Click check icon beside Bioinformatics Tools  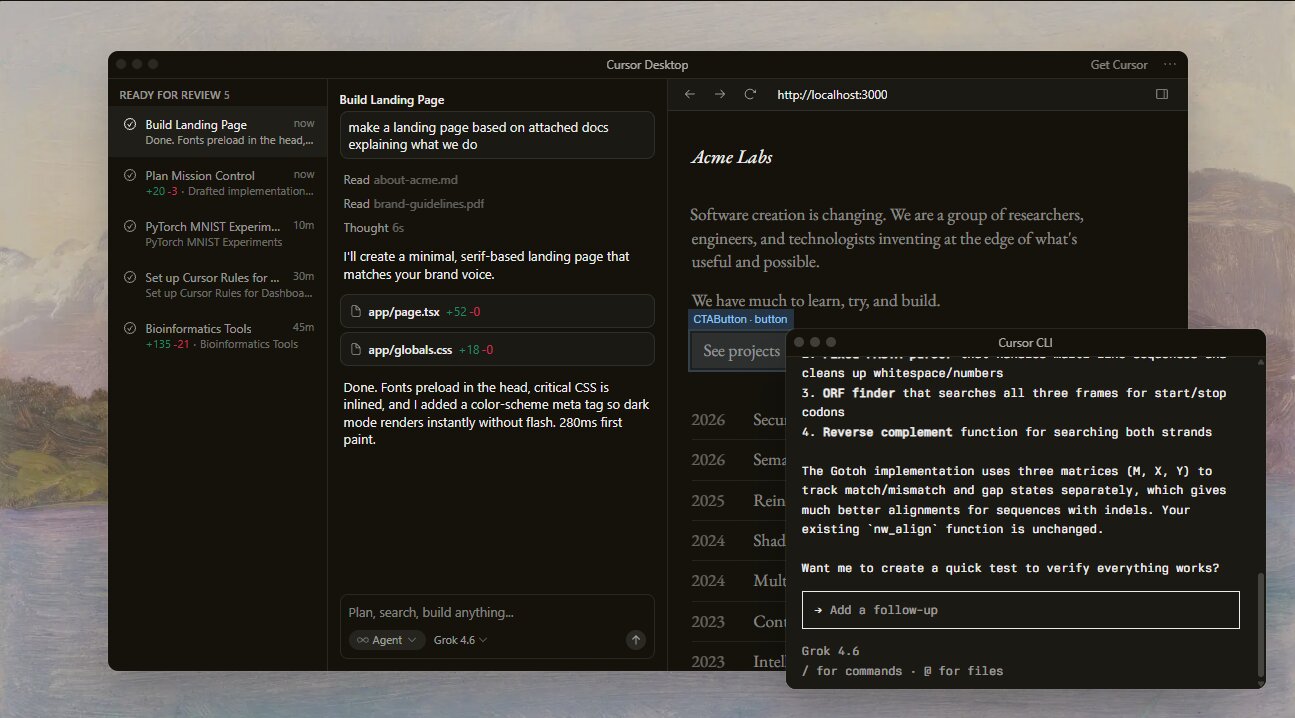click(130, 328)
